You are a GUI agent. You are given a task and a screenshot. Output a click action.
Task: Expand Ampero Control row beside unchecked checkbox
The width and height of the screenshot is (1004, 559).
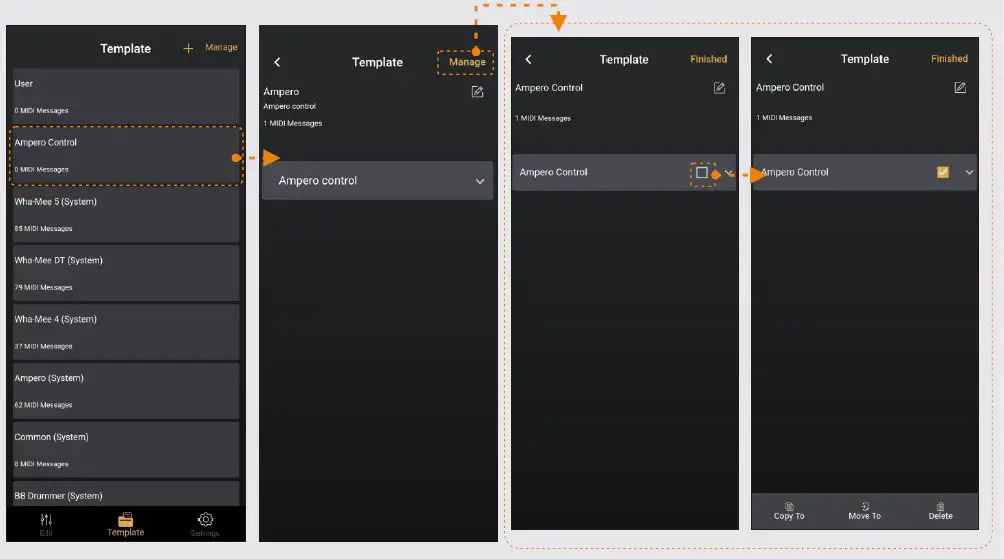tap(729, 173)
